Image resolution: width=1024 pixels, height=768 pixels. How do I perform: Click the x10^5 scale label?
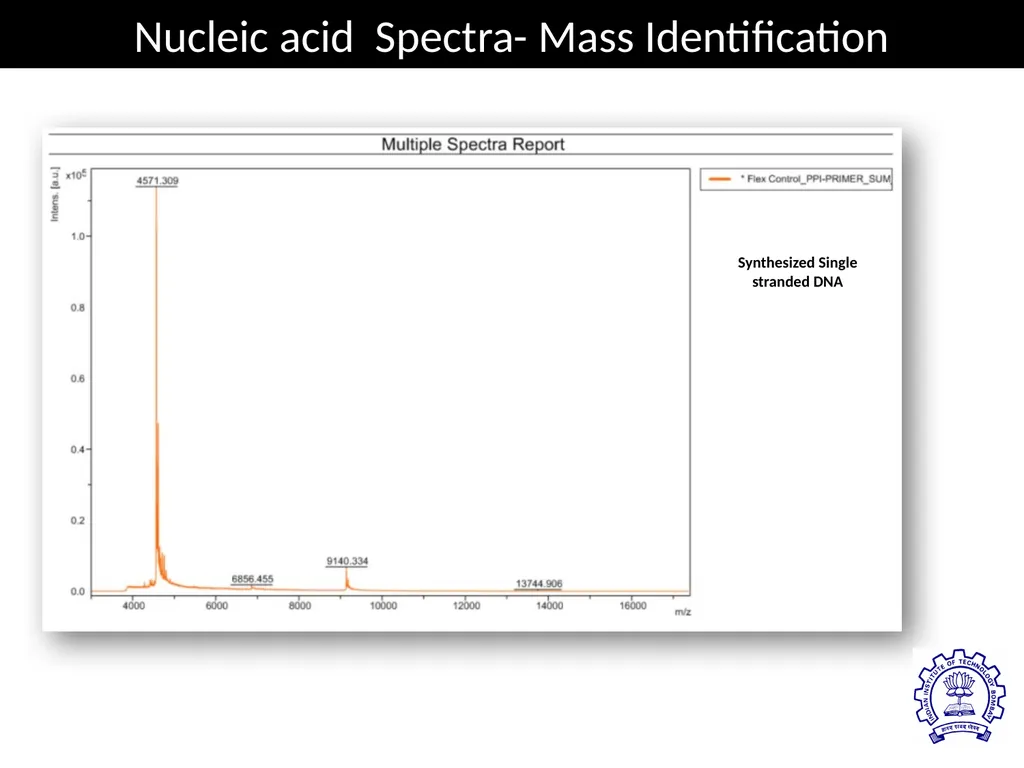[x=76, y=175]
